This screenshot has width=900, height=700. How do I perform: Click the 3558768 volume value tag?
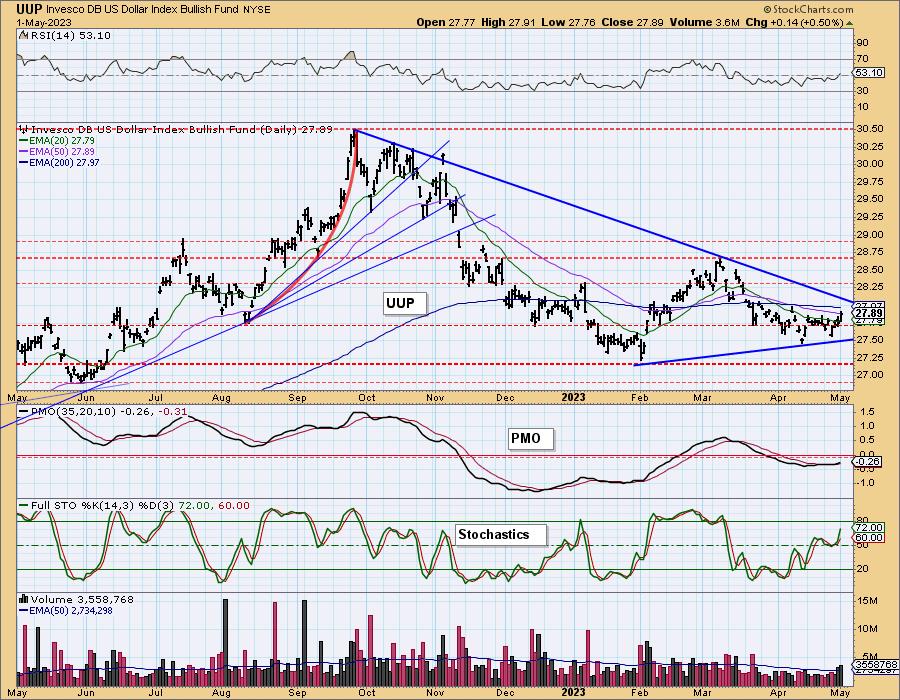click(x=876, y=663)
